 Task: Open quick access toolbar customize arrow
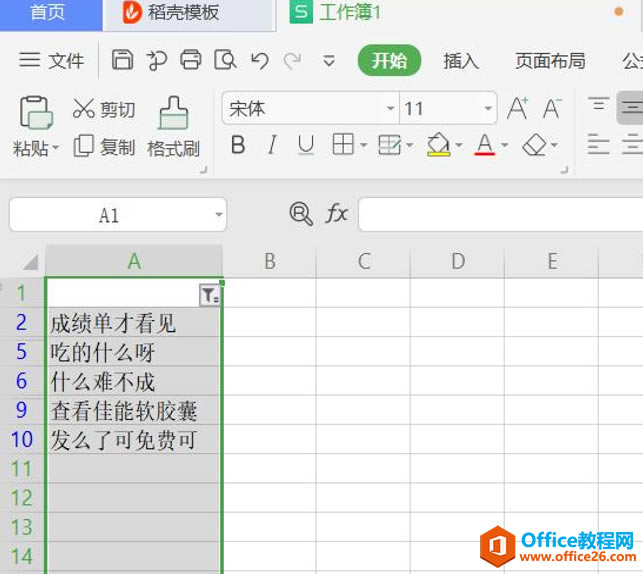[329, 61]
